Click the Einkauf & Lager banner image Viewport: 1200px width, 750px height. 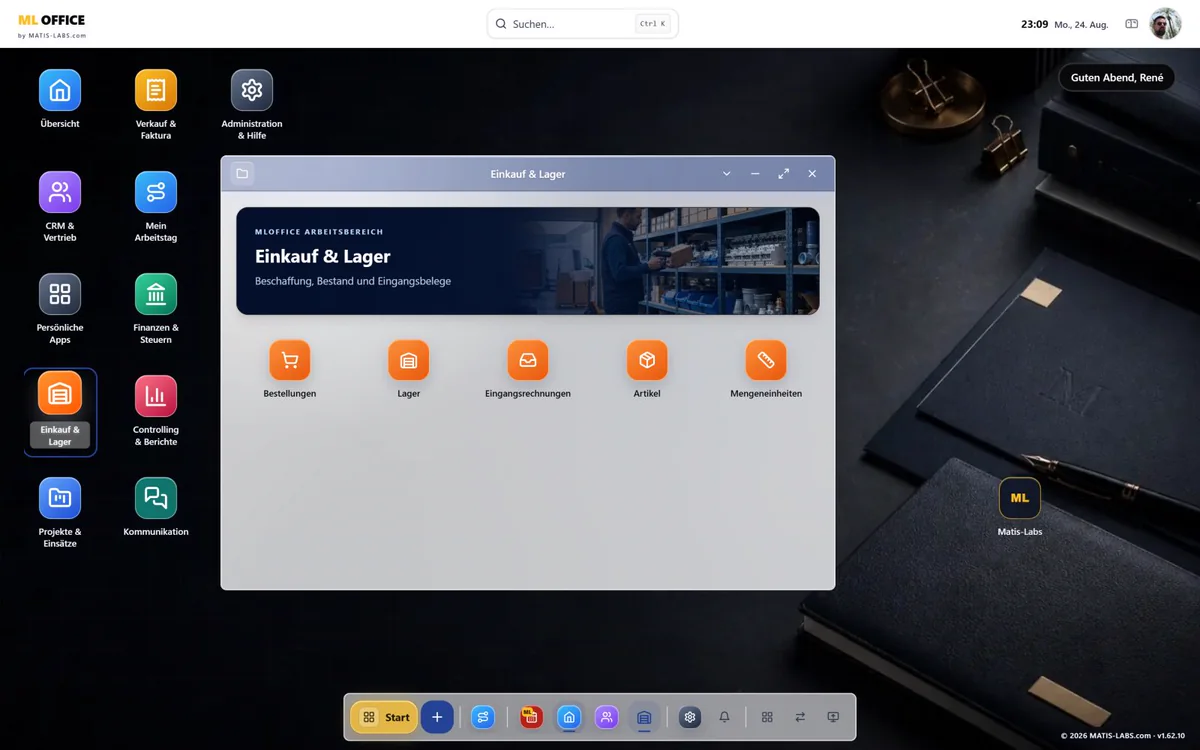coord(528,261)
